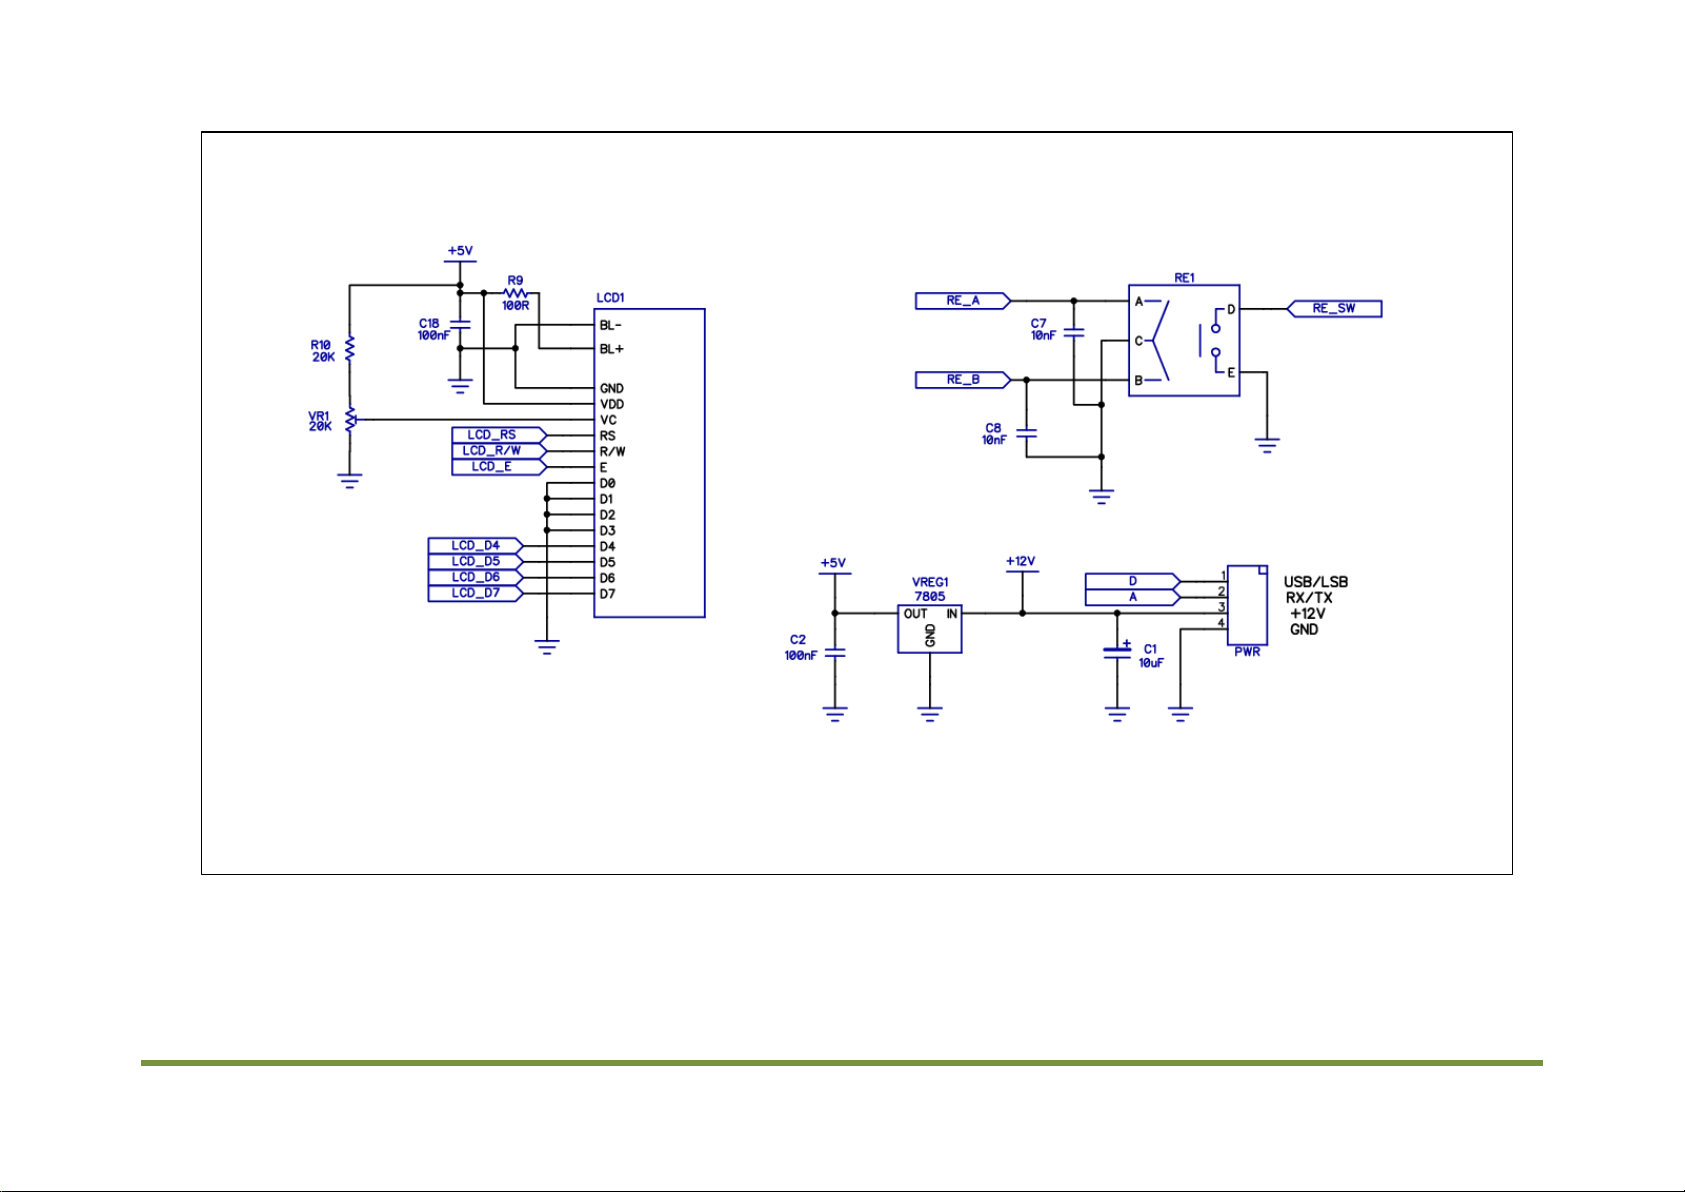Click the VDD pin label on LCD1
Viewport: 1685px width, 1192px height.
[x=612, y=404]
